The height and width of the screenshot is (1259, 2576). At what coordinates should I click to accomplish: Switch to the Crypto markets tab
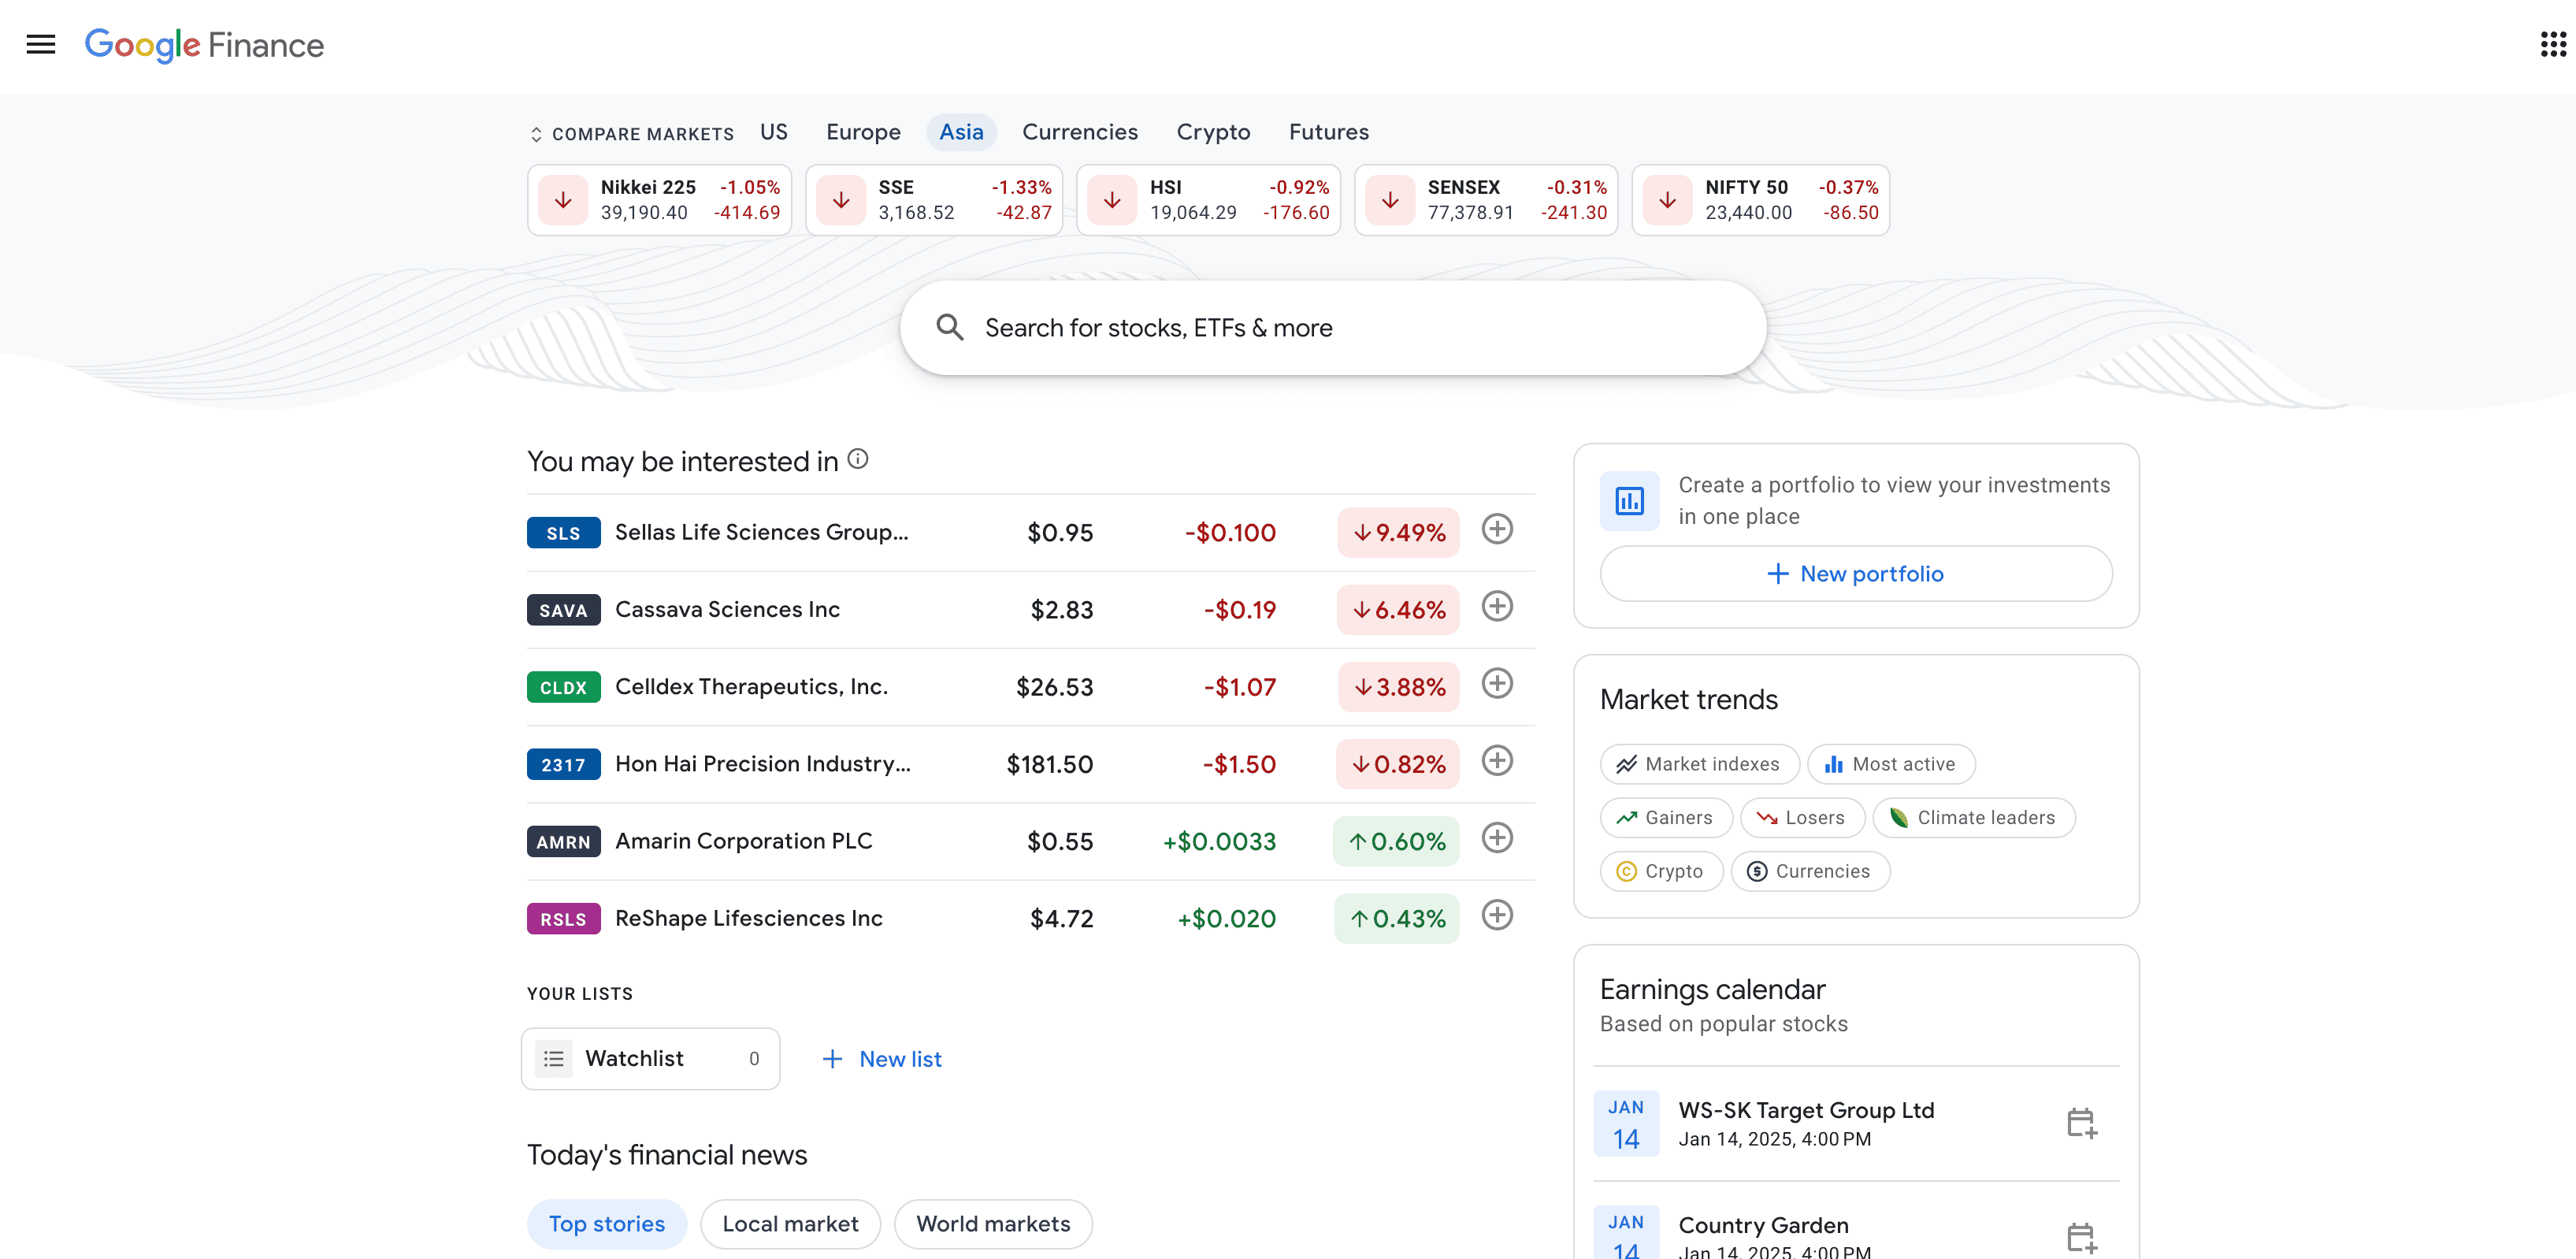[1212, 132]
